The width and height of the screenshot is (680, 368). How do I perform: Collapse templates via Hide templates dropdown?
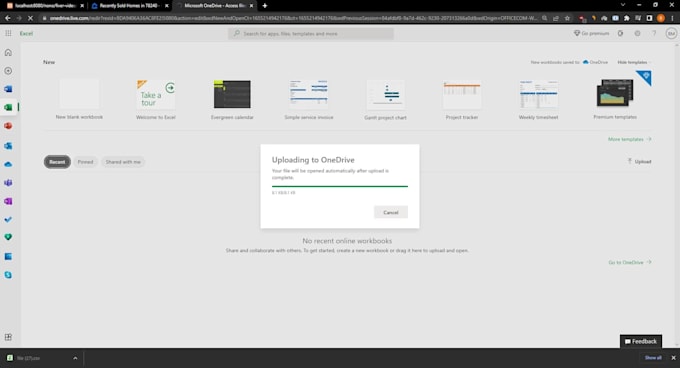634,62
